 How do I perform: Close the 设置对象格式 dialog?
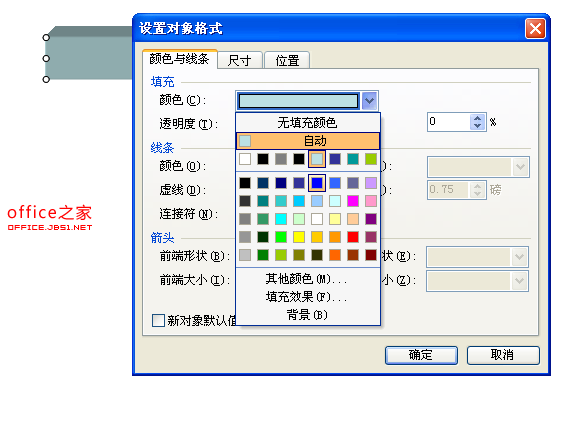click(x=535, y=28)
